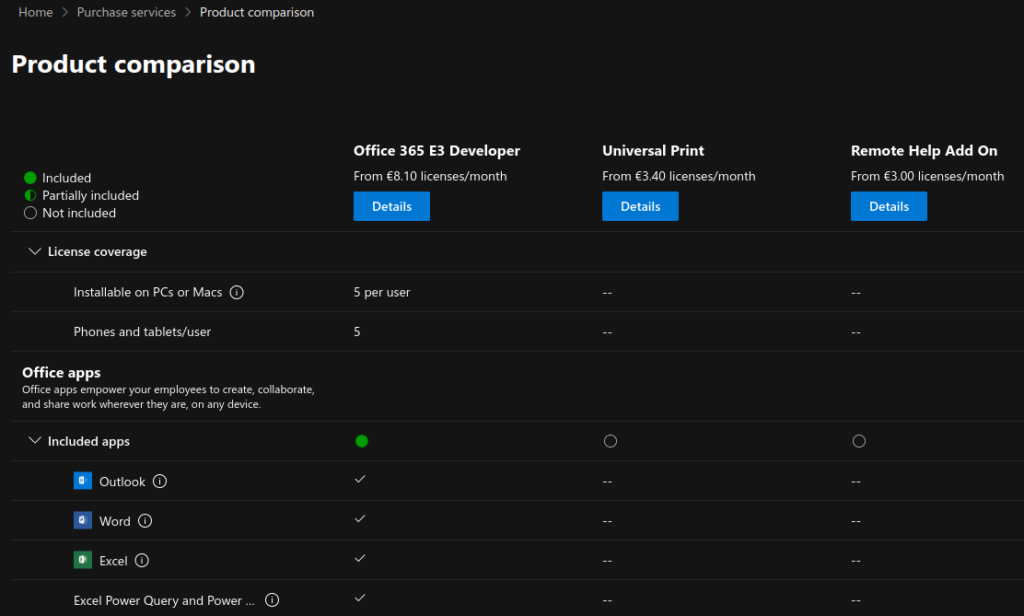
Task: Click the Outlook row label text
Action: [122, 481]
